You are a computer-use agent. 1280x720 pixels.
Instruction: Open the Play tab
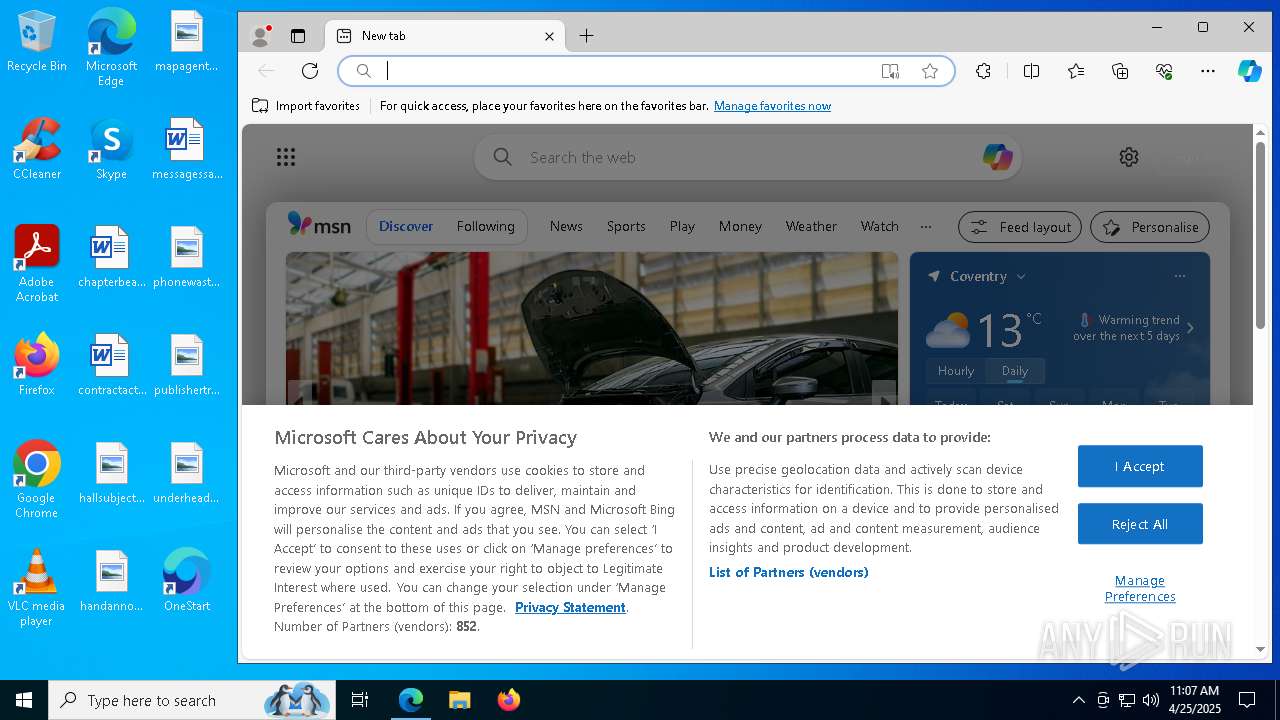click(682, 227)
